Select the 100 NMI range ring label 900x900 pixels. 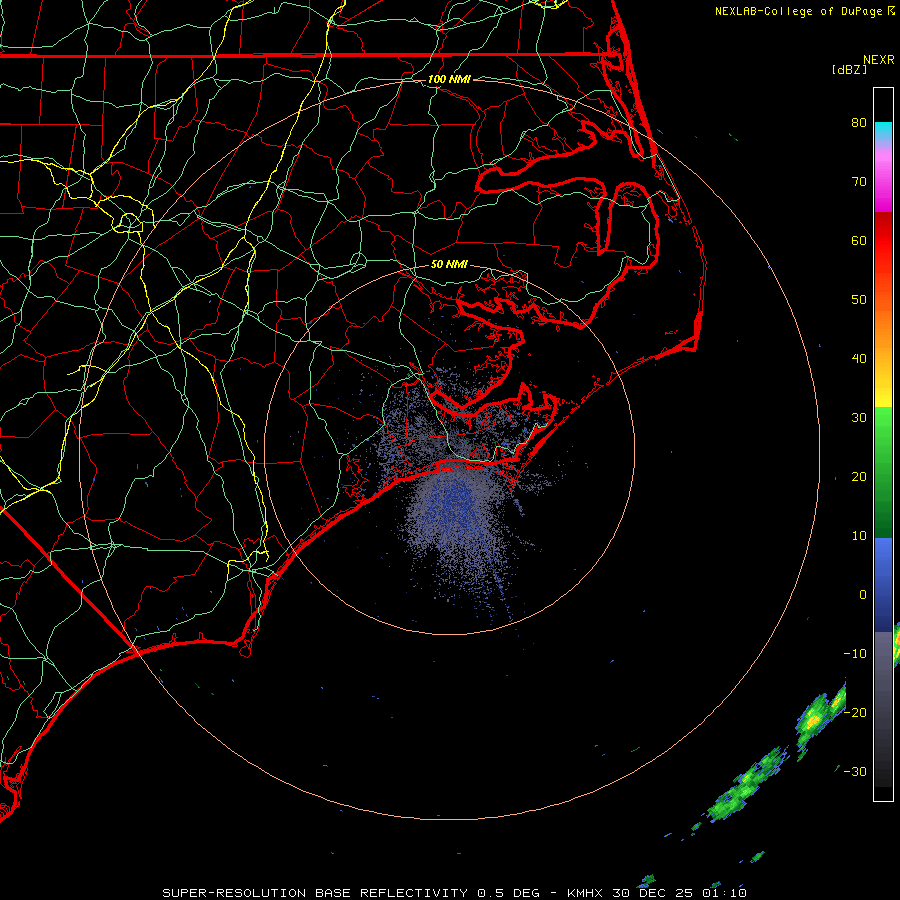click(x=449, y=79)
